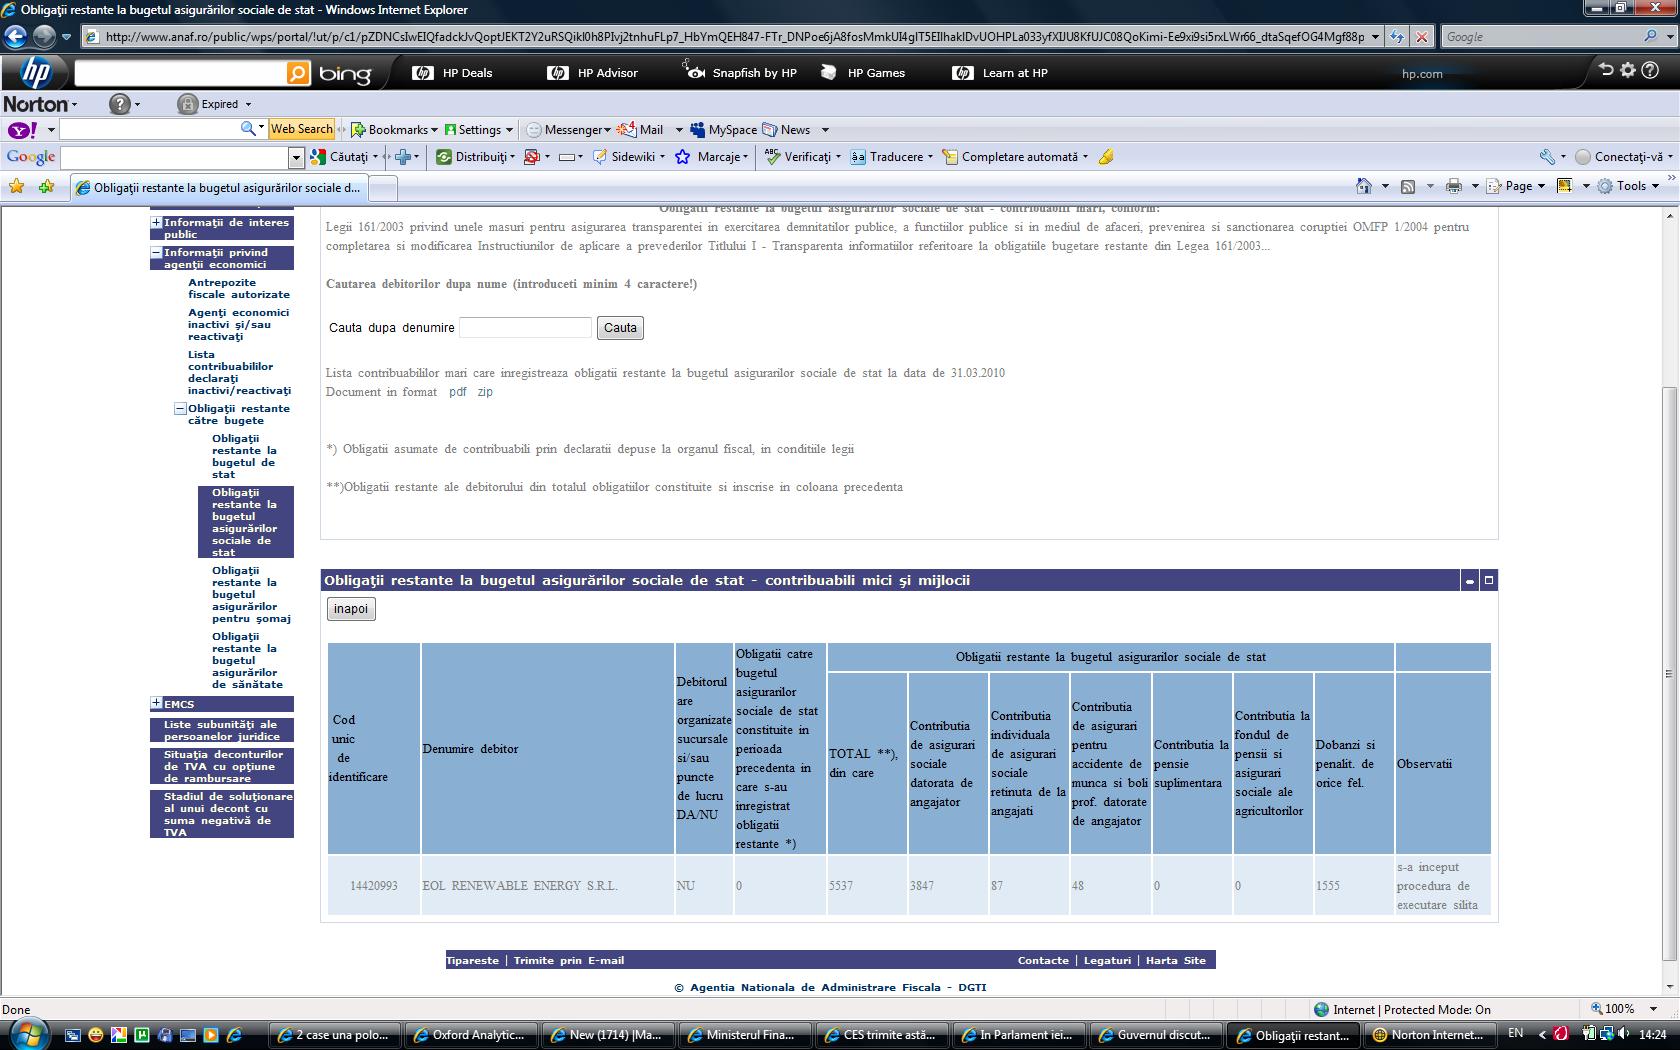
Task: Click the Stop loading red X icon
Action: pos(1421,37)
